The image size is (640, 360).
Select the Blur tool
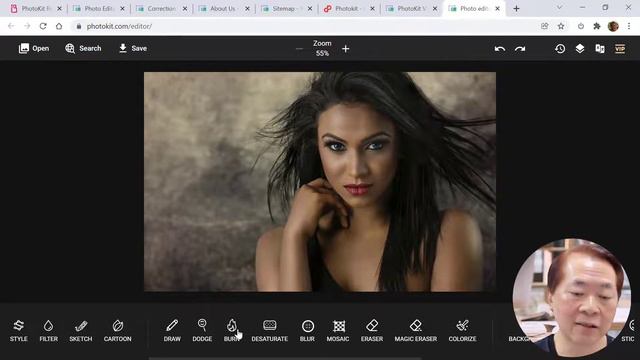pos(307,331)
